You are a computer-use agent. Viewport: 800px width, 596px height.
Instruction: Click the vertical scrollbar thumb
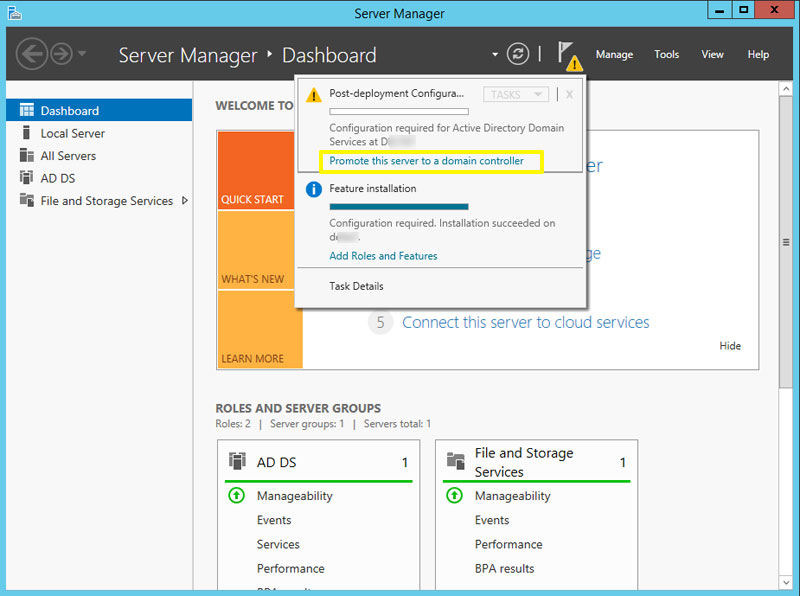tap(786, 242)
